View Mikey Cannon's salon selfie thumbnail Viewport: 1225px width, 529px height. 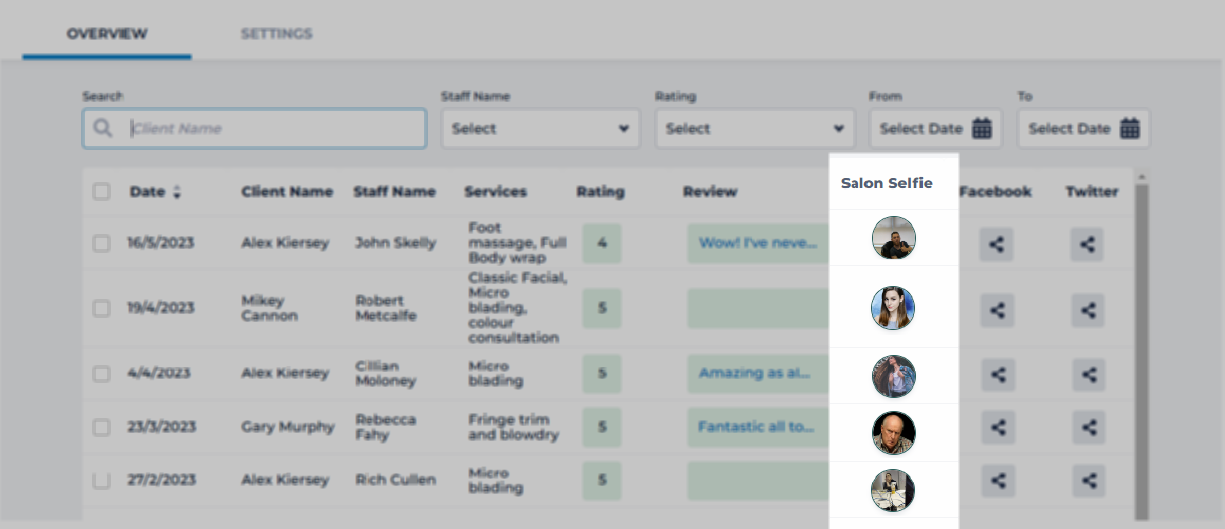click(893, 308)
